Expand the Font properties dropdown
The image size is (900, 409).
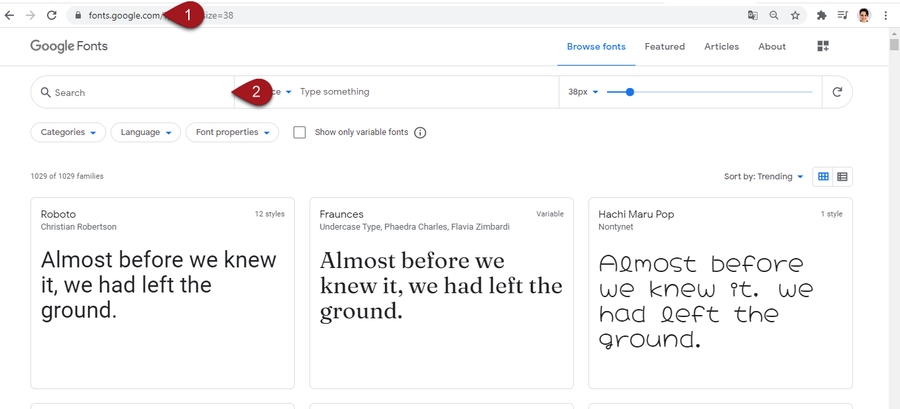(x=232, y=132)
